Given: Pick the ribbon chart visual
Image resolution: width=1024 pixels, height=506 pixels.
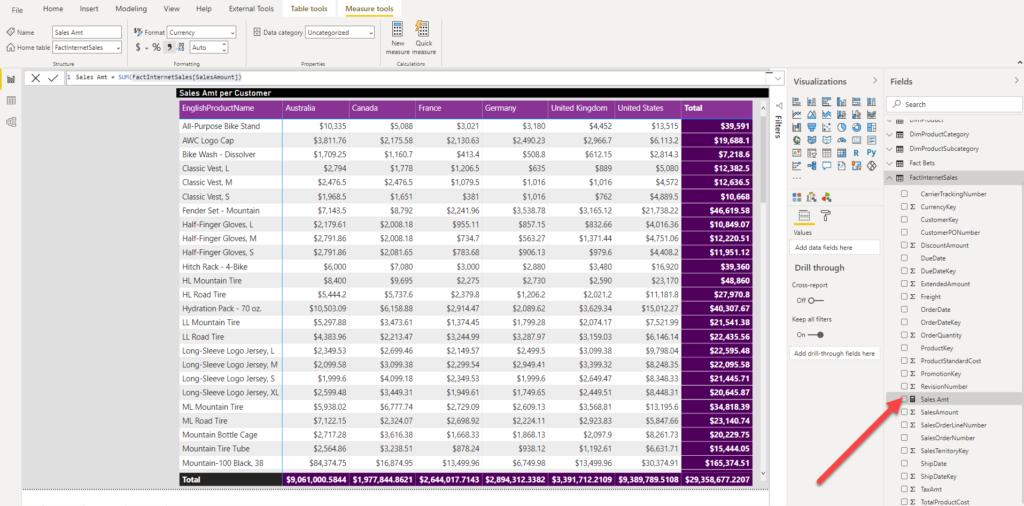Looking at the screenshot, I should [871, 114].
